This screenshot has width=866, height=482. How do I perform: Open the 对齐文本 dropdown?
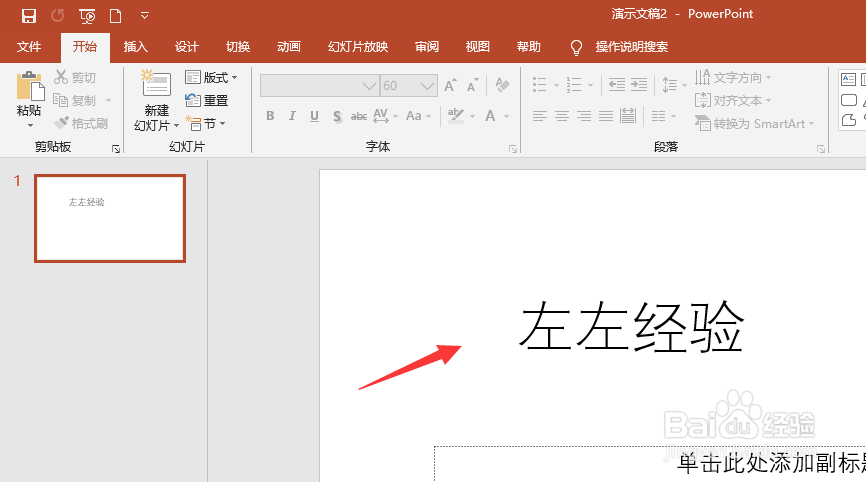point(733,100)
